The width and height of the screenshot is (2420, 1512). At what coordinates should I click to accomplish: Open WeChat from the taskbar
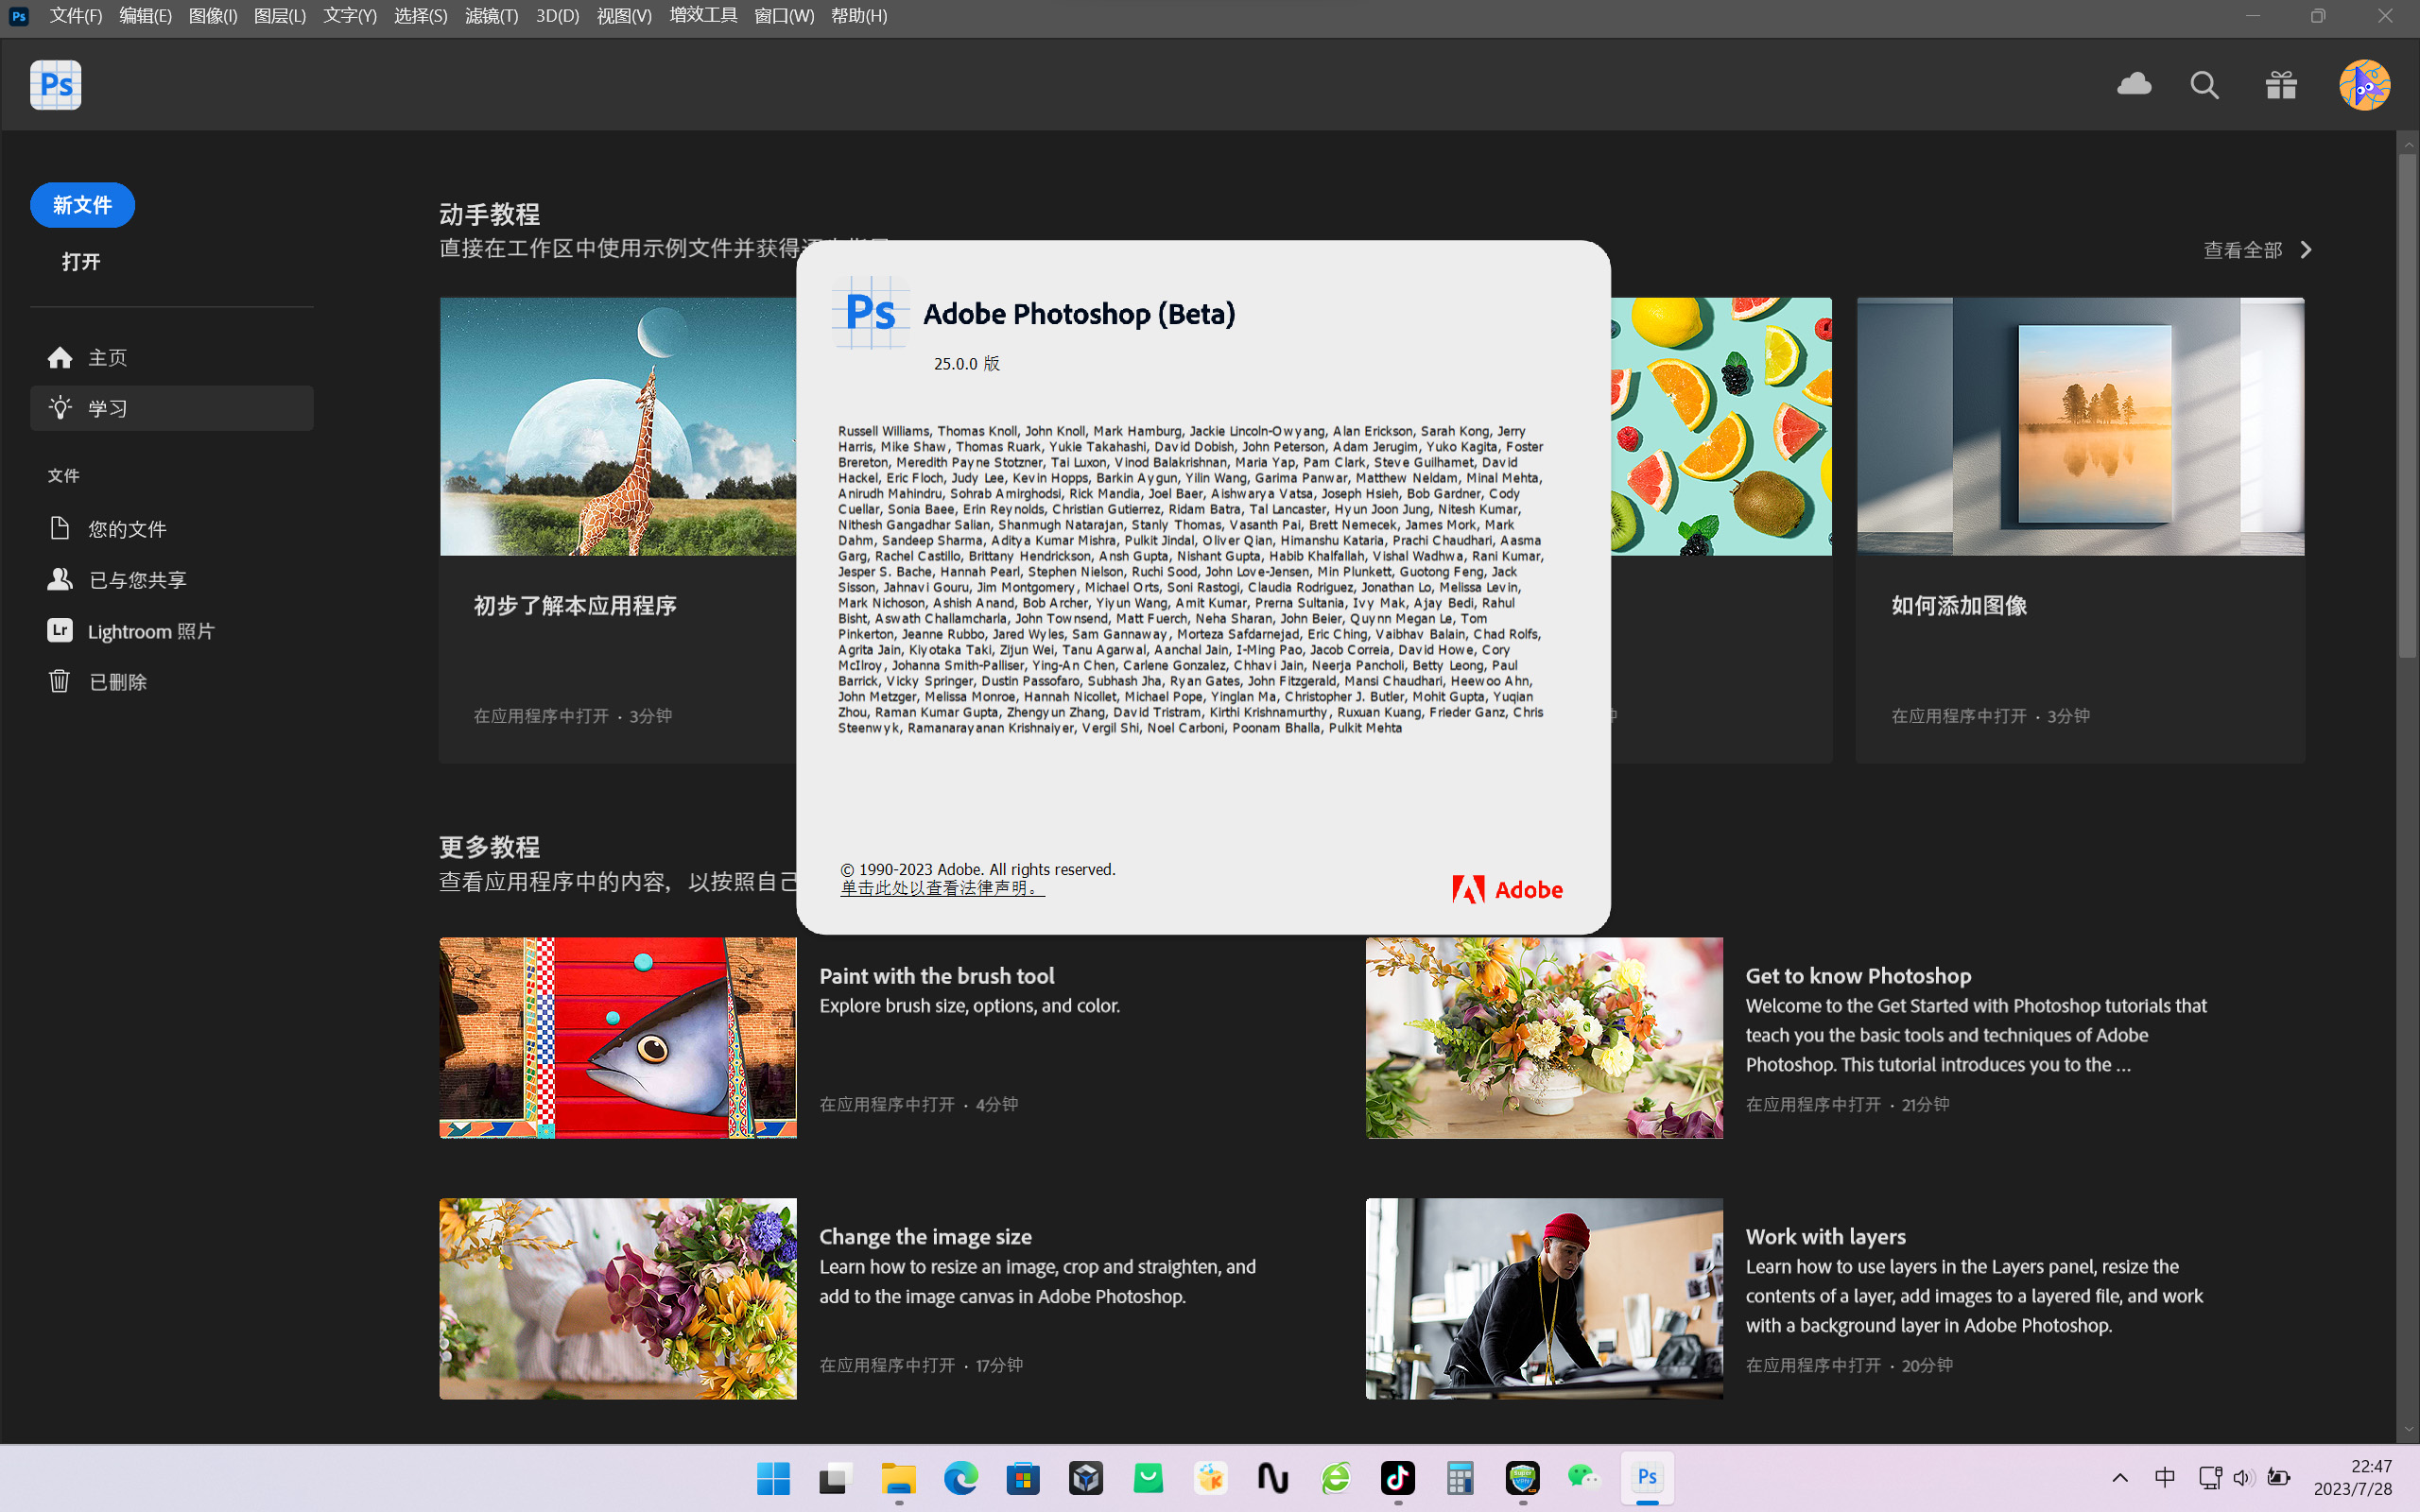click(1585, 1478)
